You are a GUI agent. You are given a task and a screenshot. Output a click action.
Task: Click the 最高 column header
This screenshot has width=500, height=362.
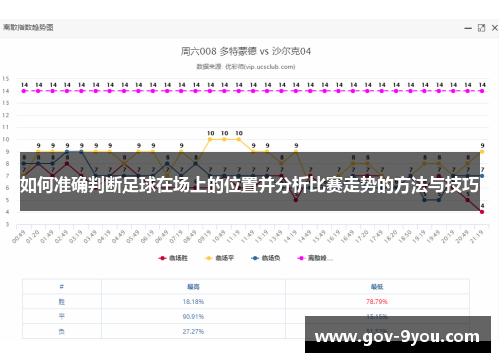click(193, 287)
